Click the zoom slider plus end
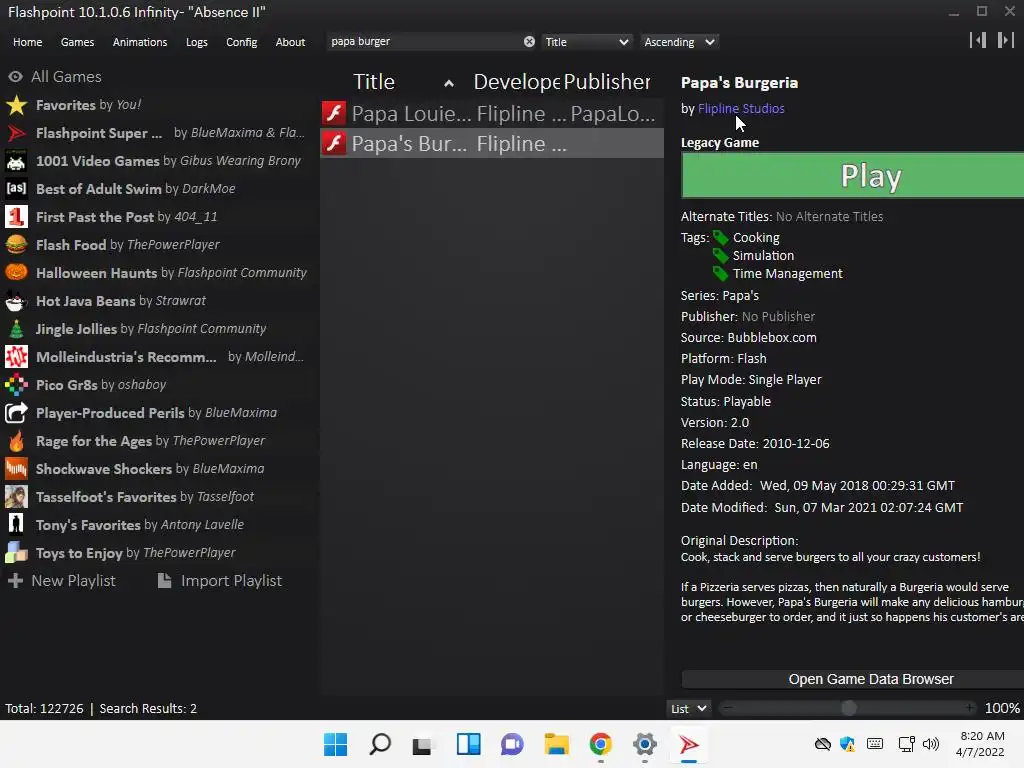The image size is (1024, 768). [x=970, y=708]
